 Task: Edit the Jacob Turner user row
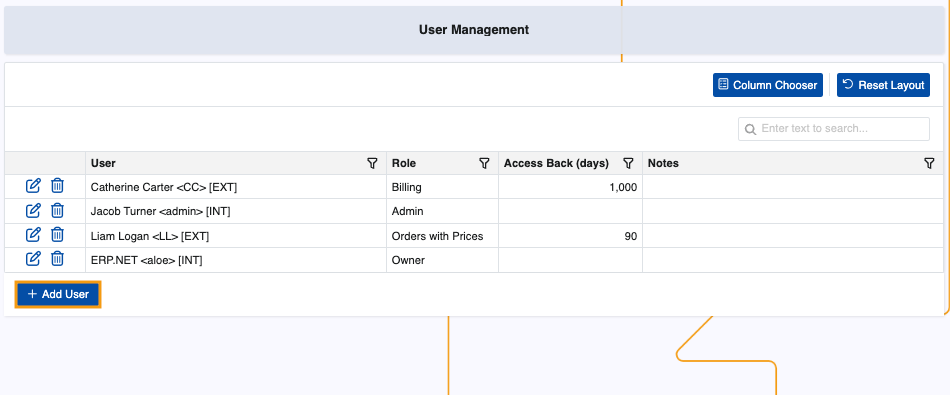pos(33,210)
